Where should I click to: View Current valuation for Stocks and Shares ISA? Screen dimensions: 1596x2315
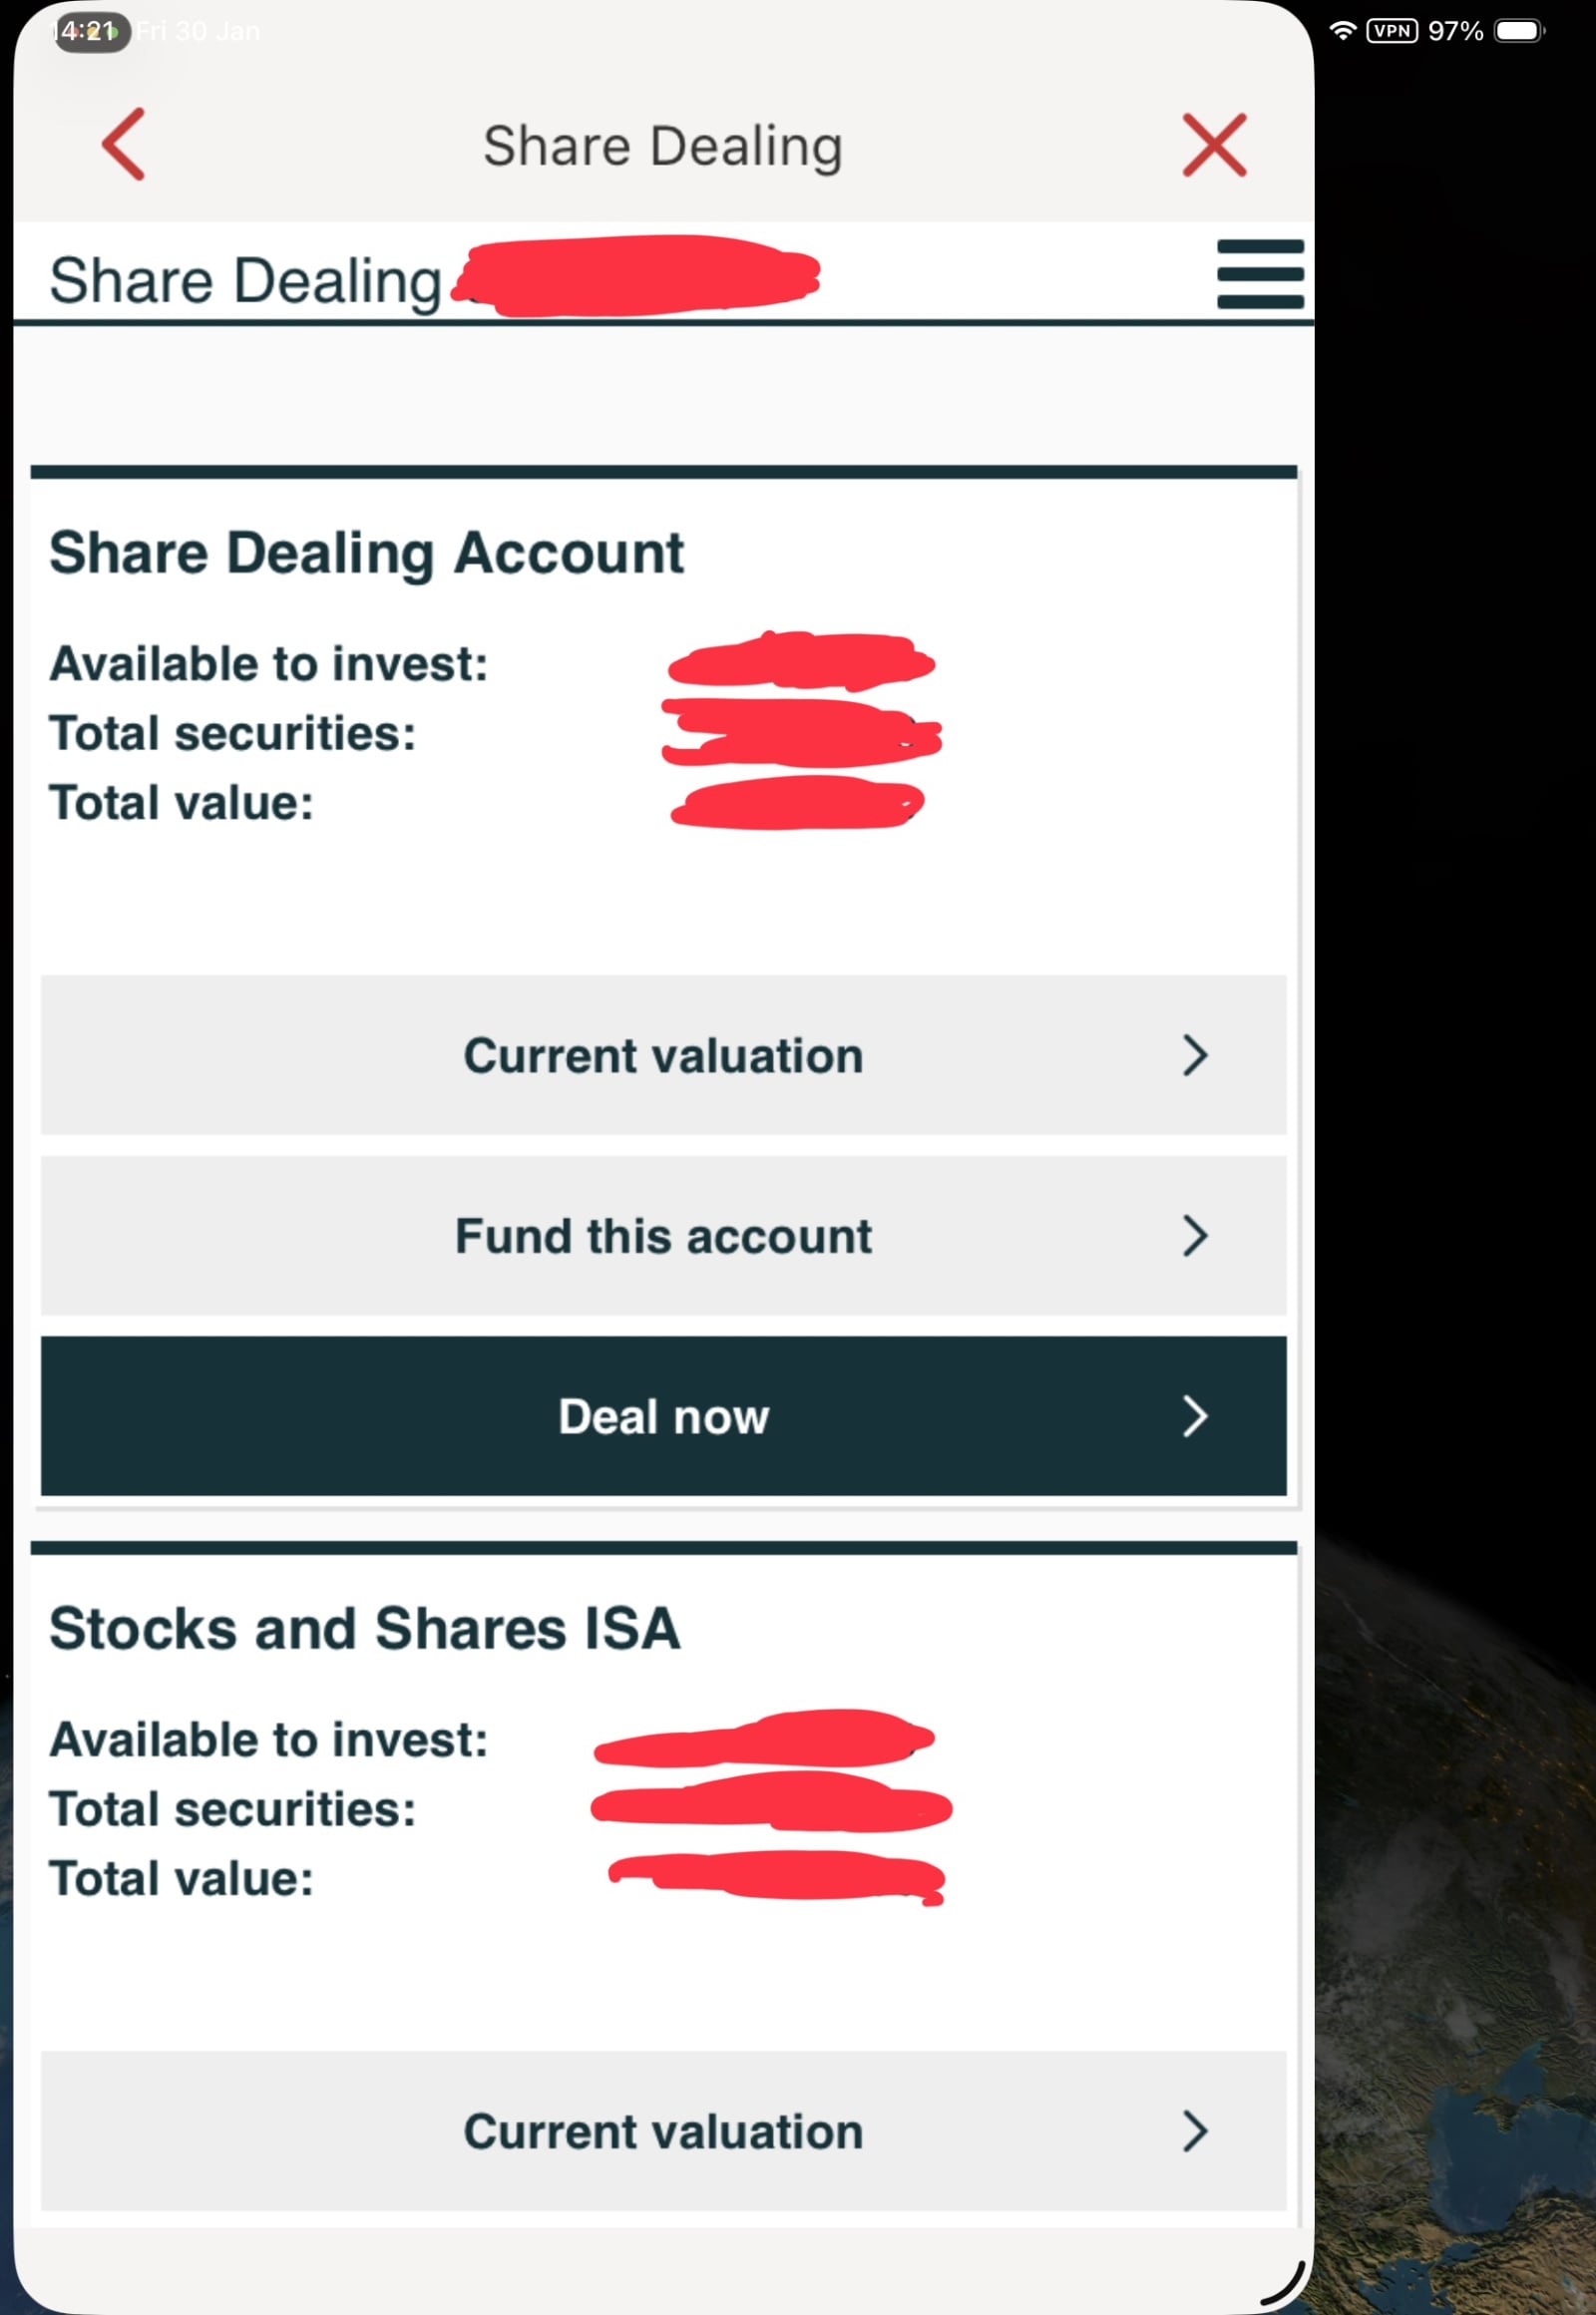point(663,2131)
